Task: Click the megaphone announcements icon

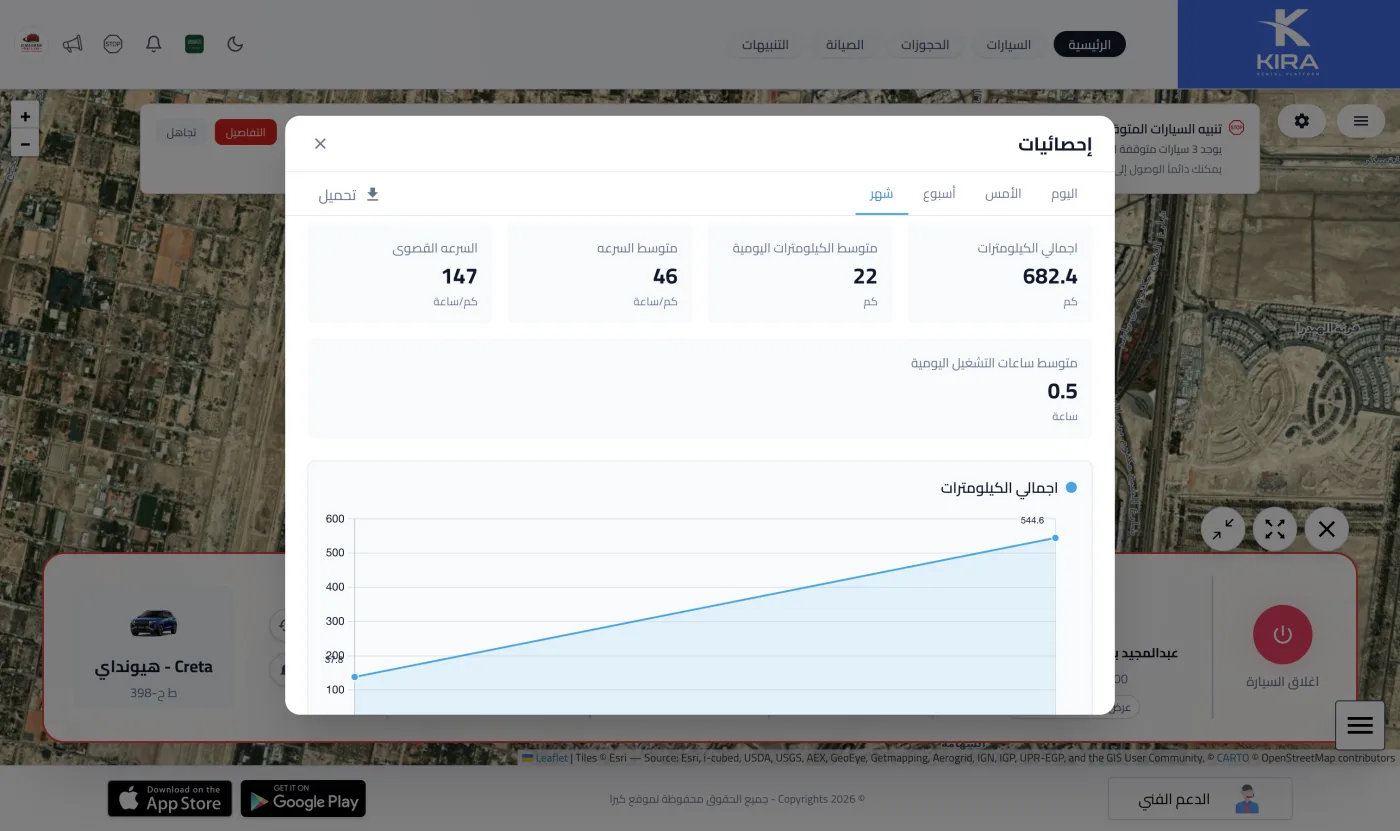Action: click(x=72, y=44)
